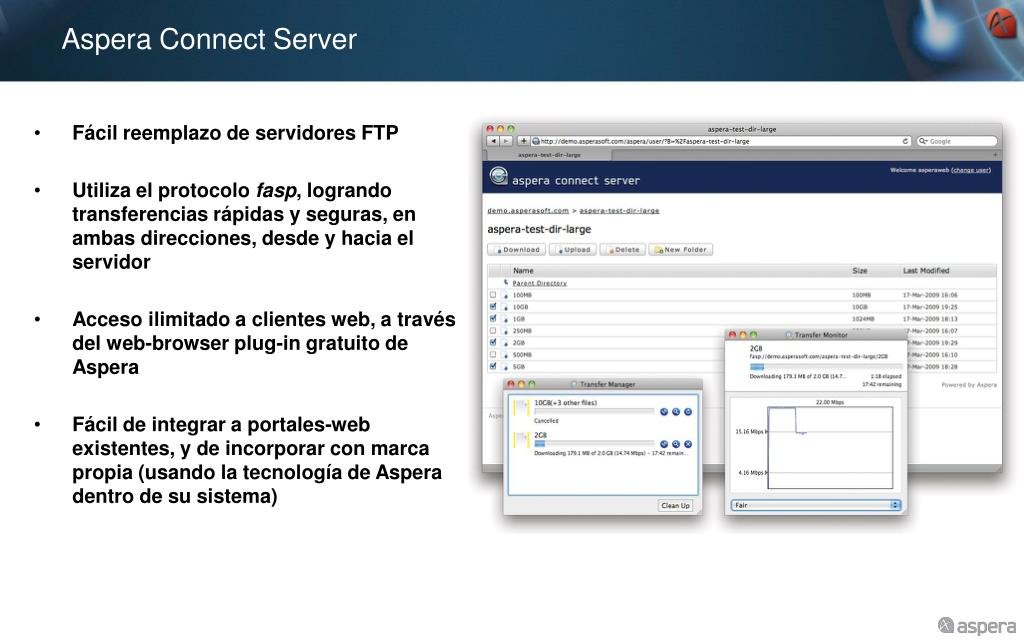Tick the checkbox for the 250MB file

point(493,330)
